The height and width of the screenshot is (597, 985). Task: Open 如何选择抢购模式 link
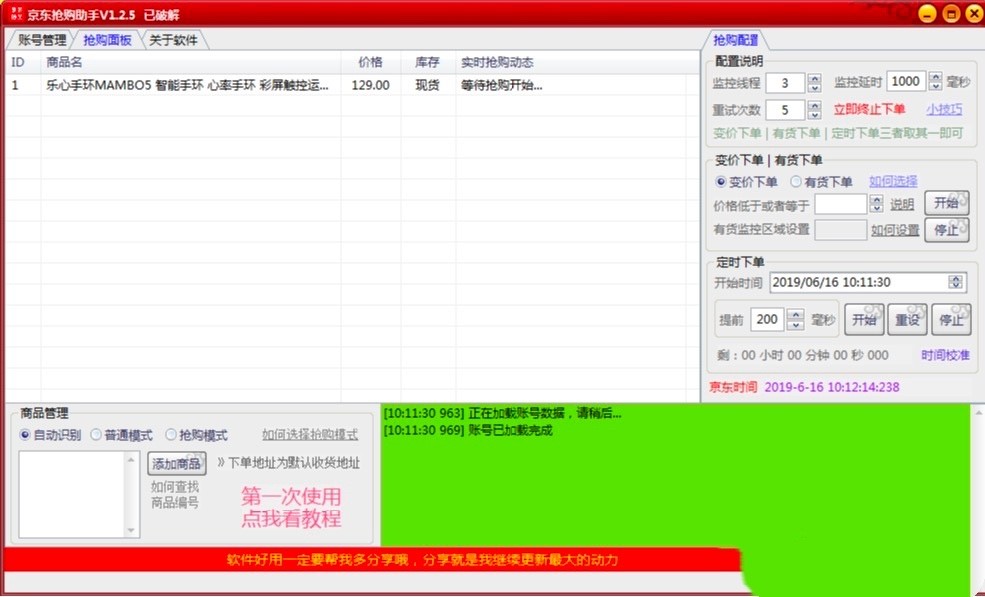(310, 434)
